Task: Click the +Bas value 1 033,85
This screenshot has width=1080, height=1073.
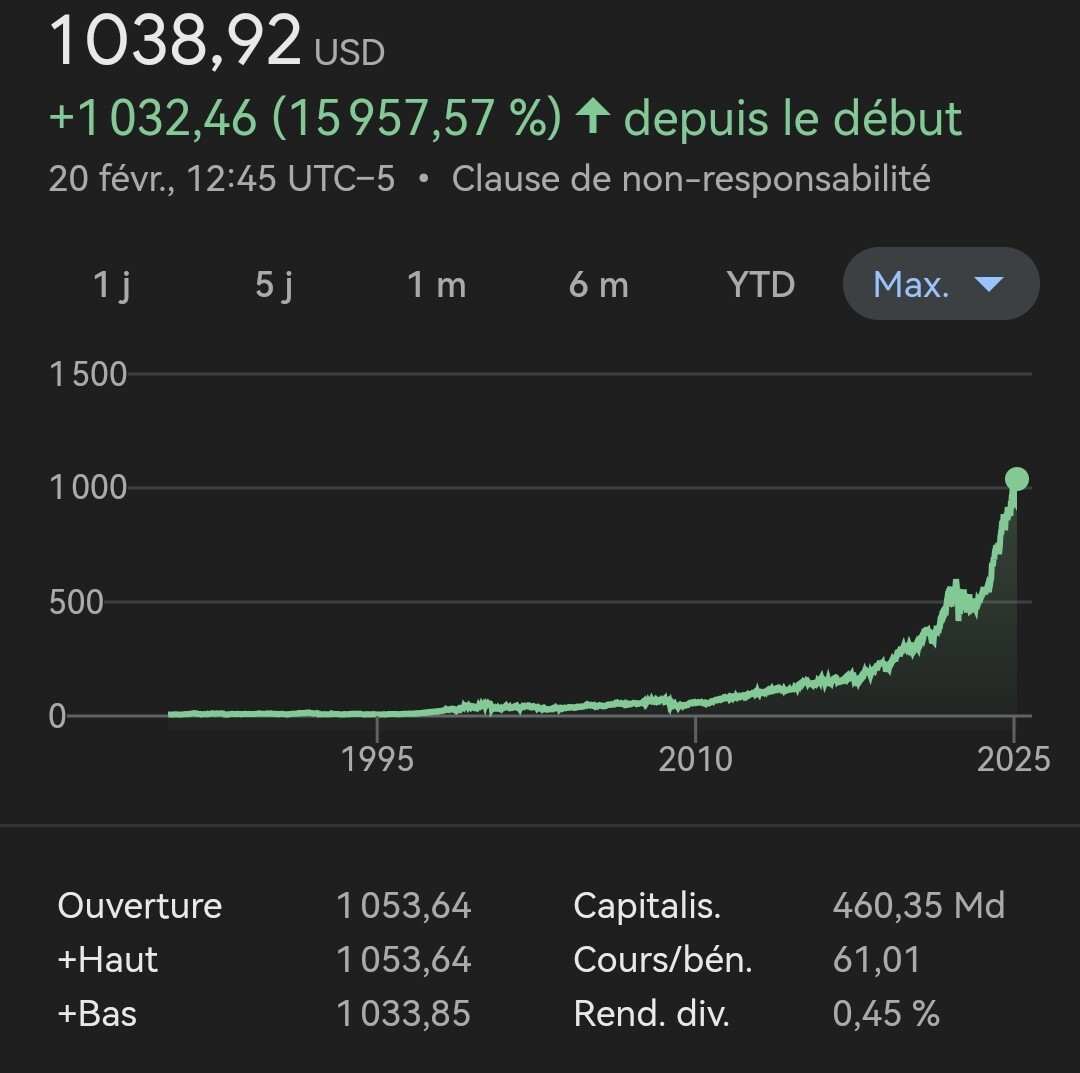Action: click(404, 1014)
